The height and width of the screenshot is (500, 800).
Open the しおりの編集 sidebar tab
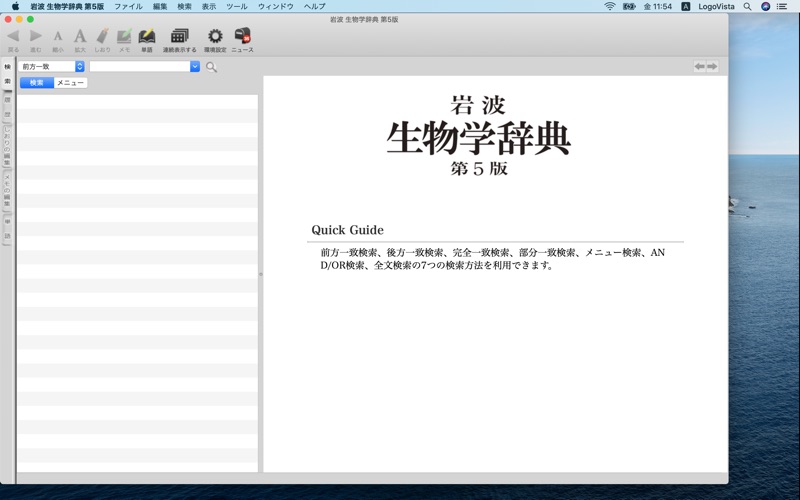point(7,146)
